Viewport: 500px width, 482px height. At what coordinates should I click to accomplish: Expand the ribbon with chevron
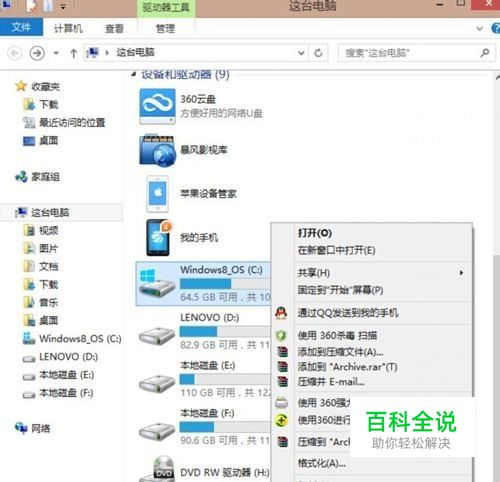pyautogui.click(x=480, y=29)
